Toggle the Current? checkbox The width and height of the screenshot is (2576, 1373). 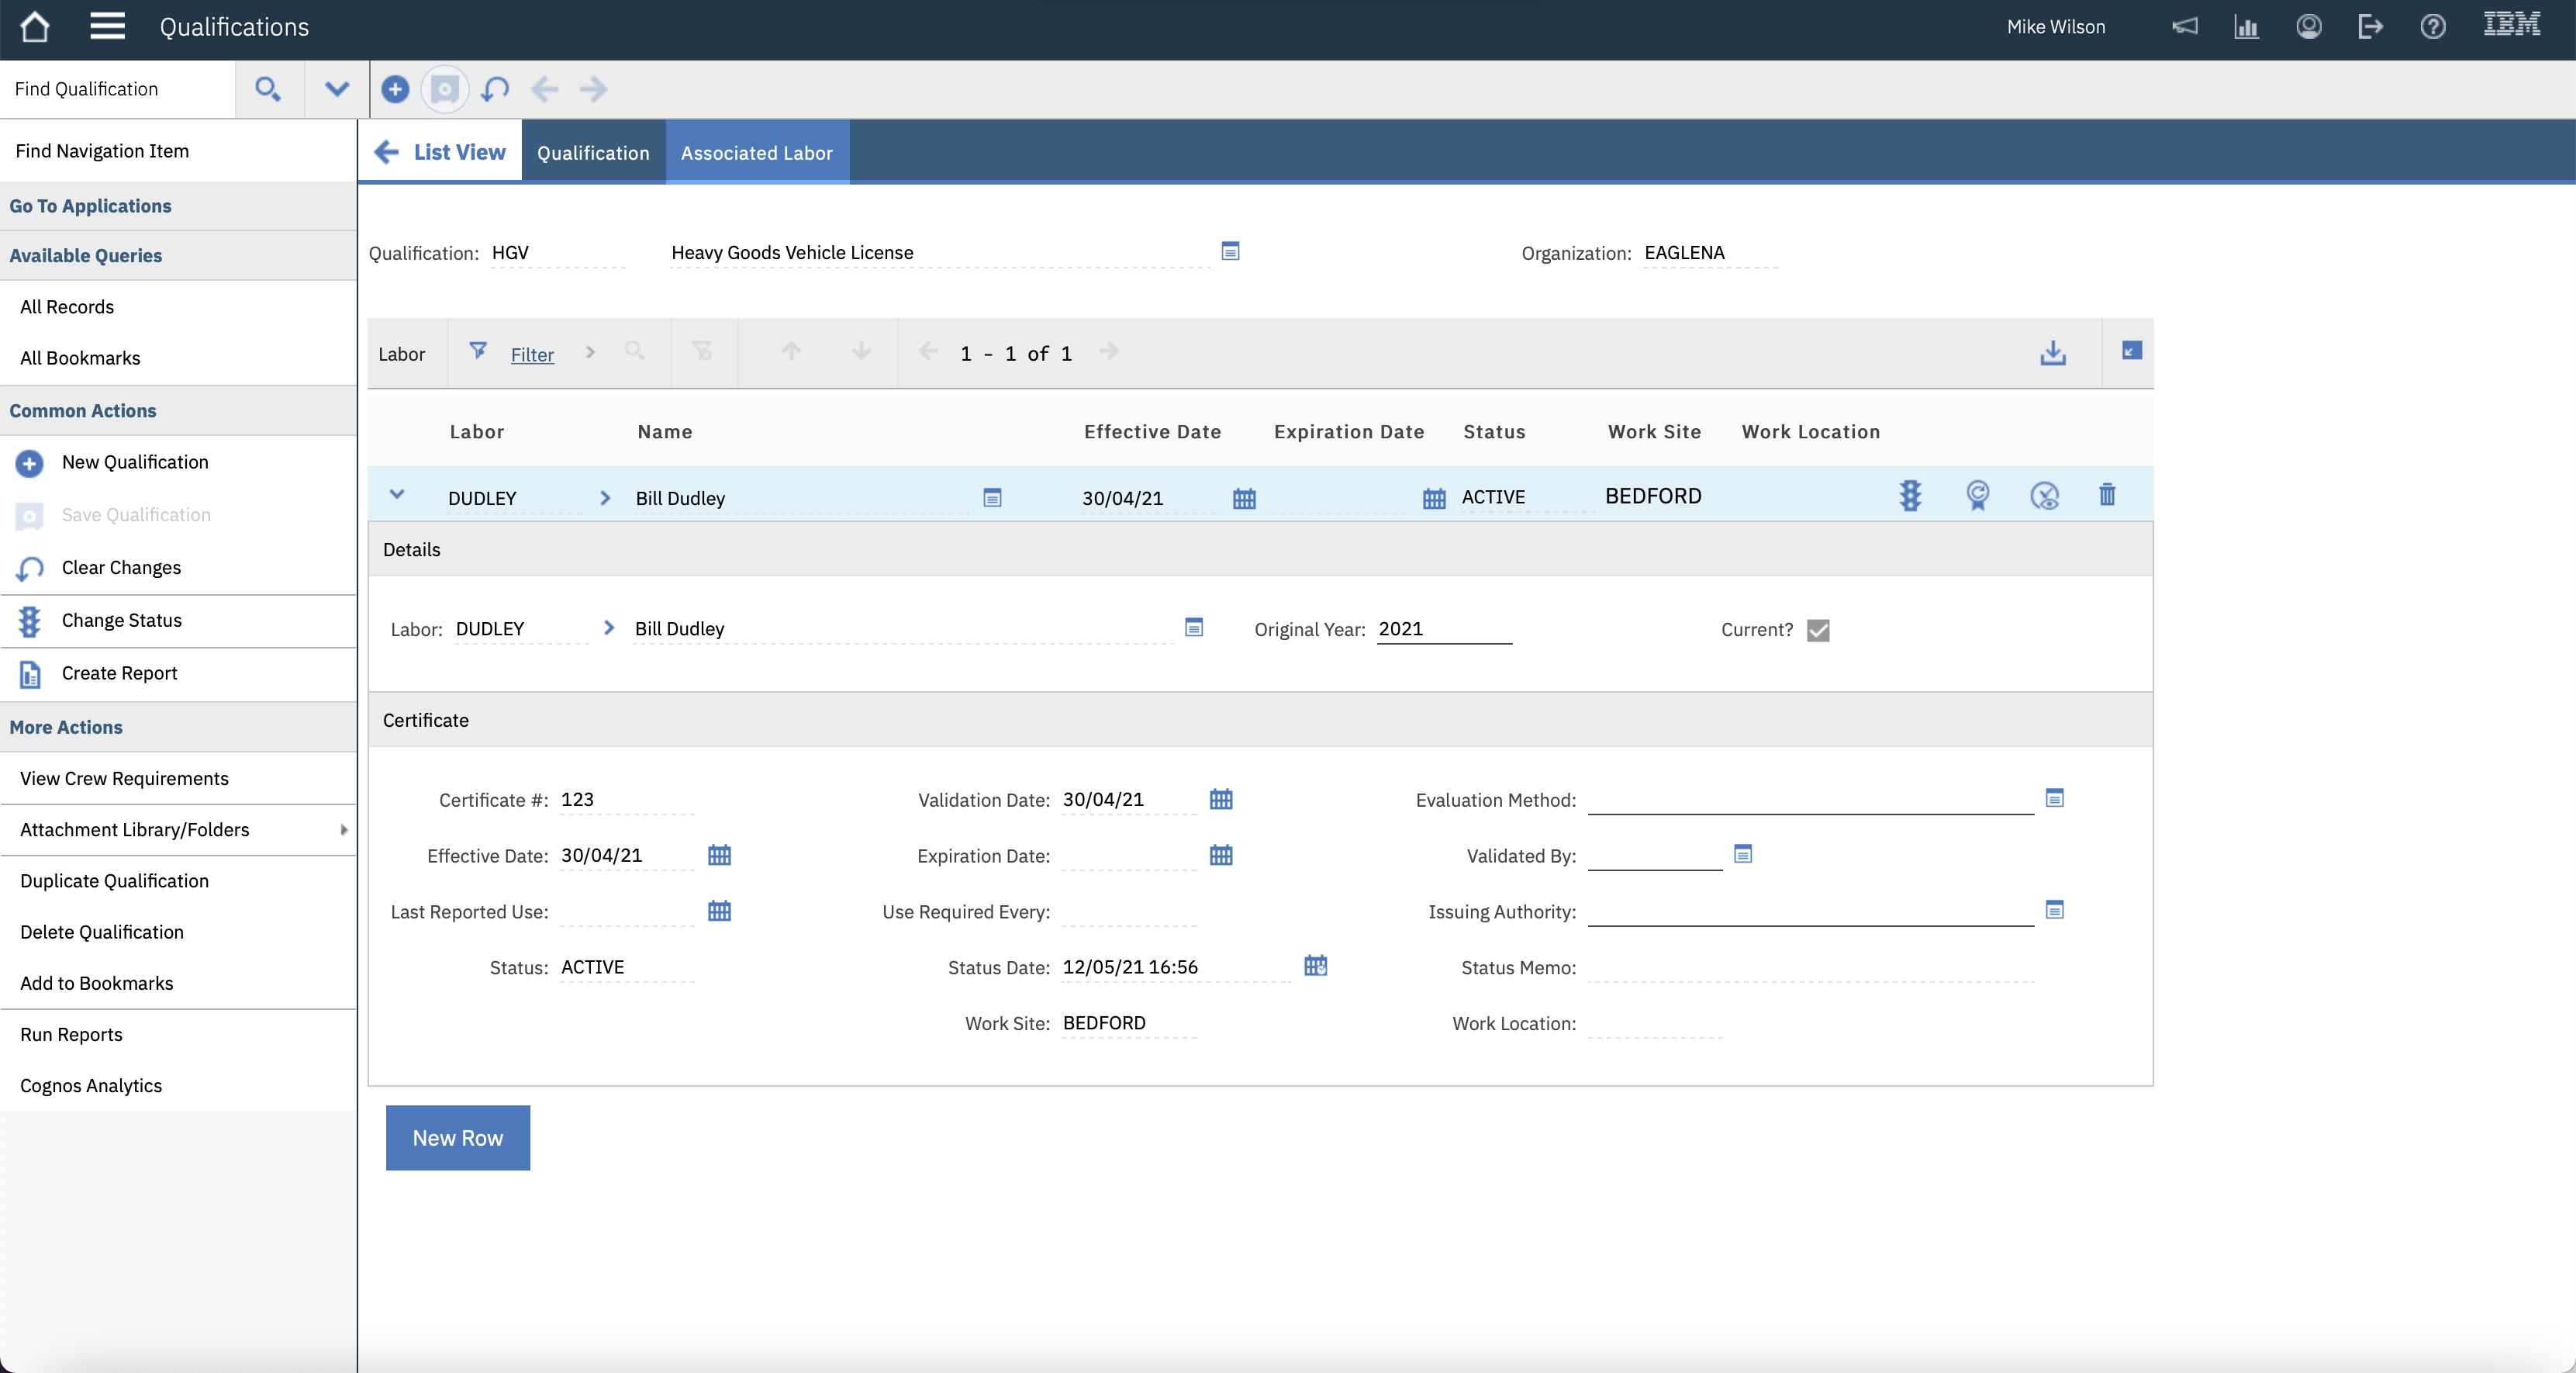(1818, 630)
